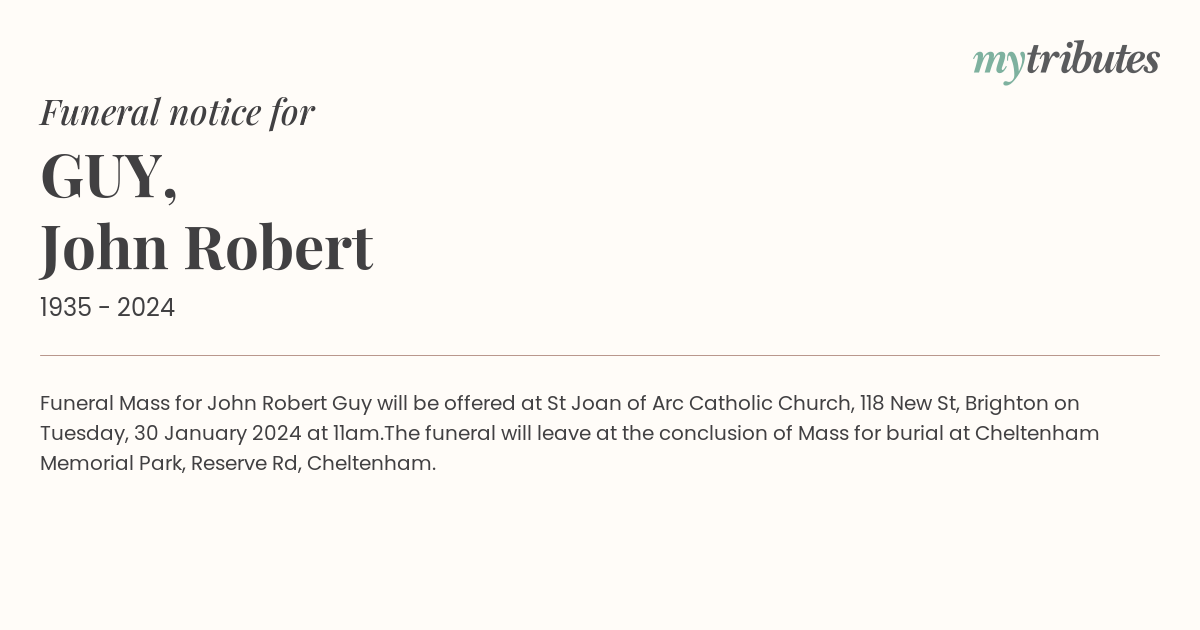Click "John Robert Guy" in the notice paragraph
Screen dimensions: 1200x630
[289, 403]
